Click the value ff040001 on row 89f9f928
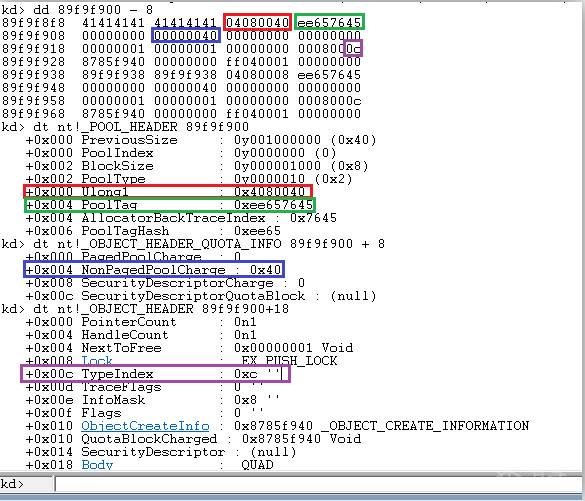The height and width of the screenshot is (501, 585). pyautogui.click(x=257, y=62)
